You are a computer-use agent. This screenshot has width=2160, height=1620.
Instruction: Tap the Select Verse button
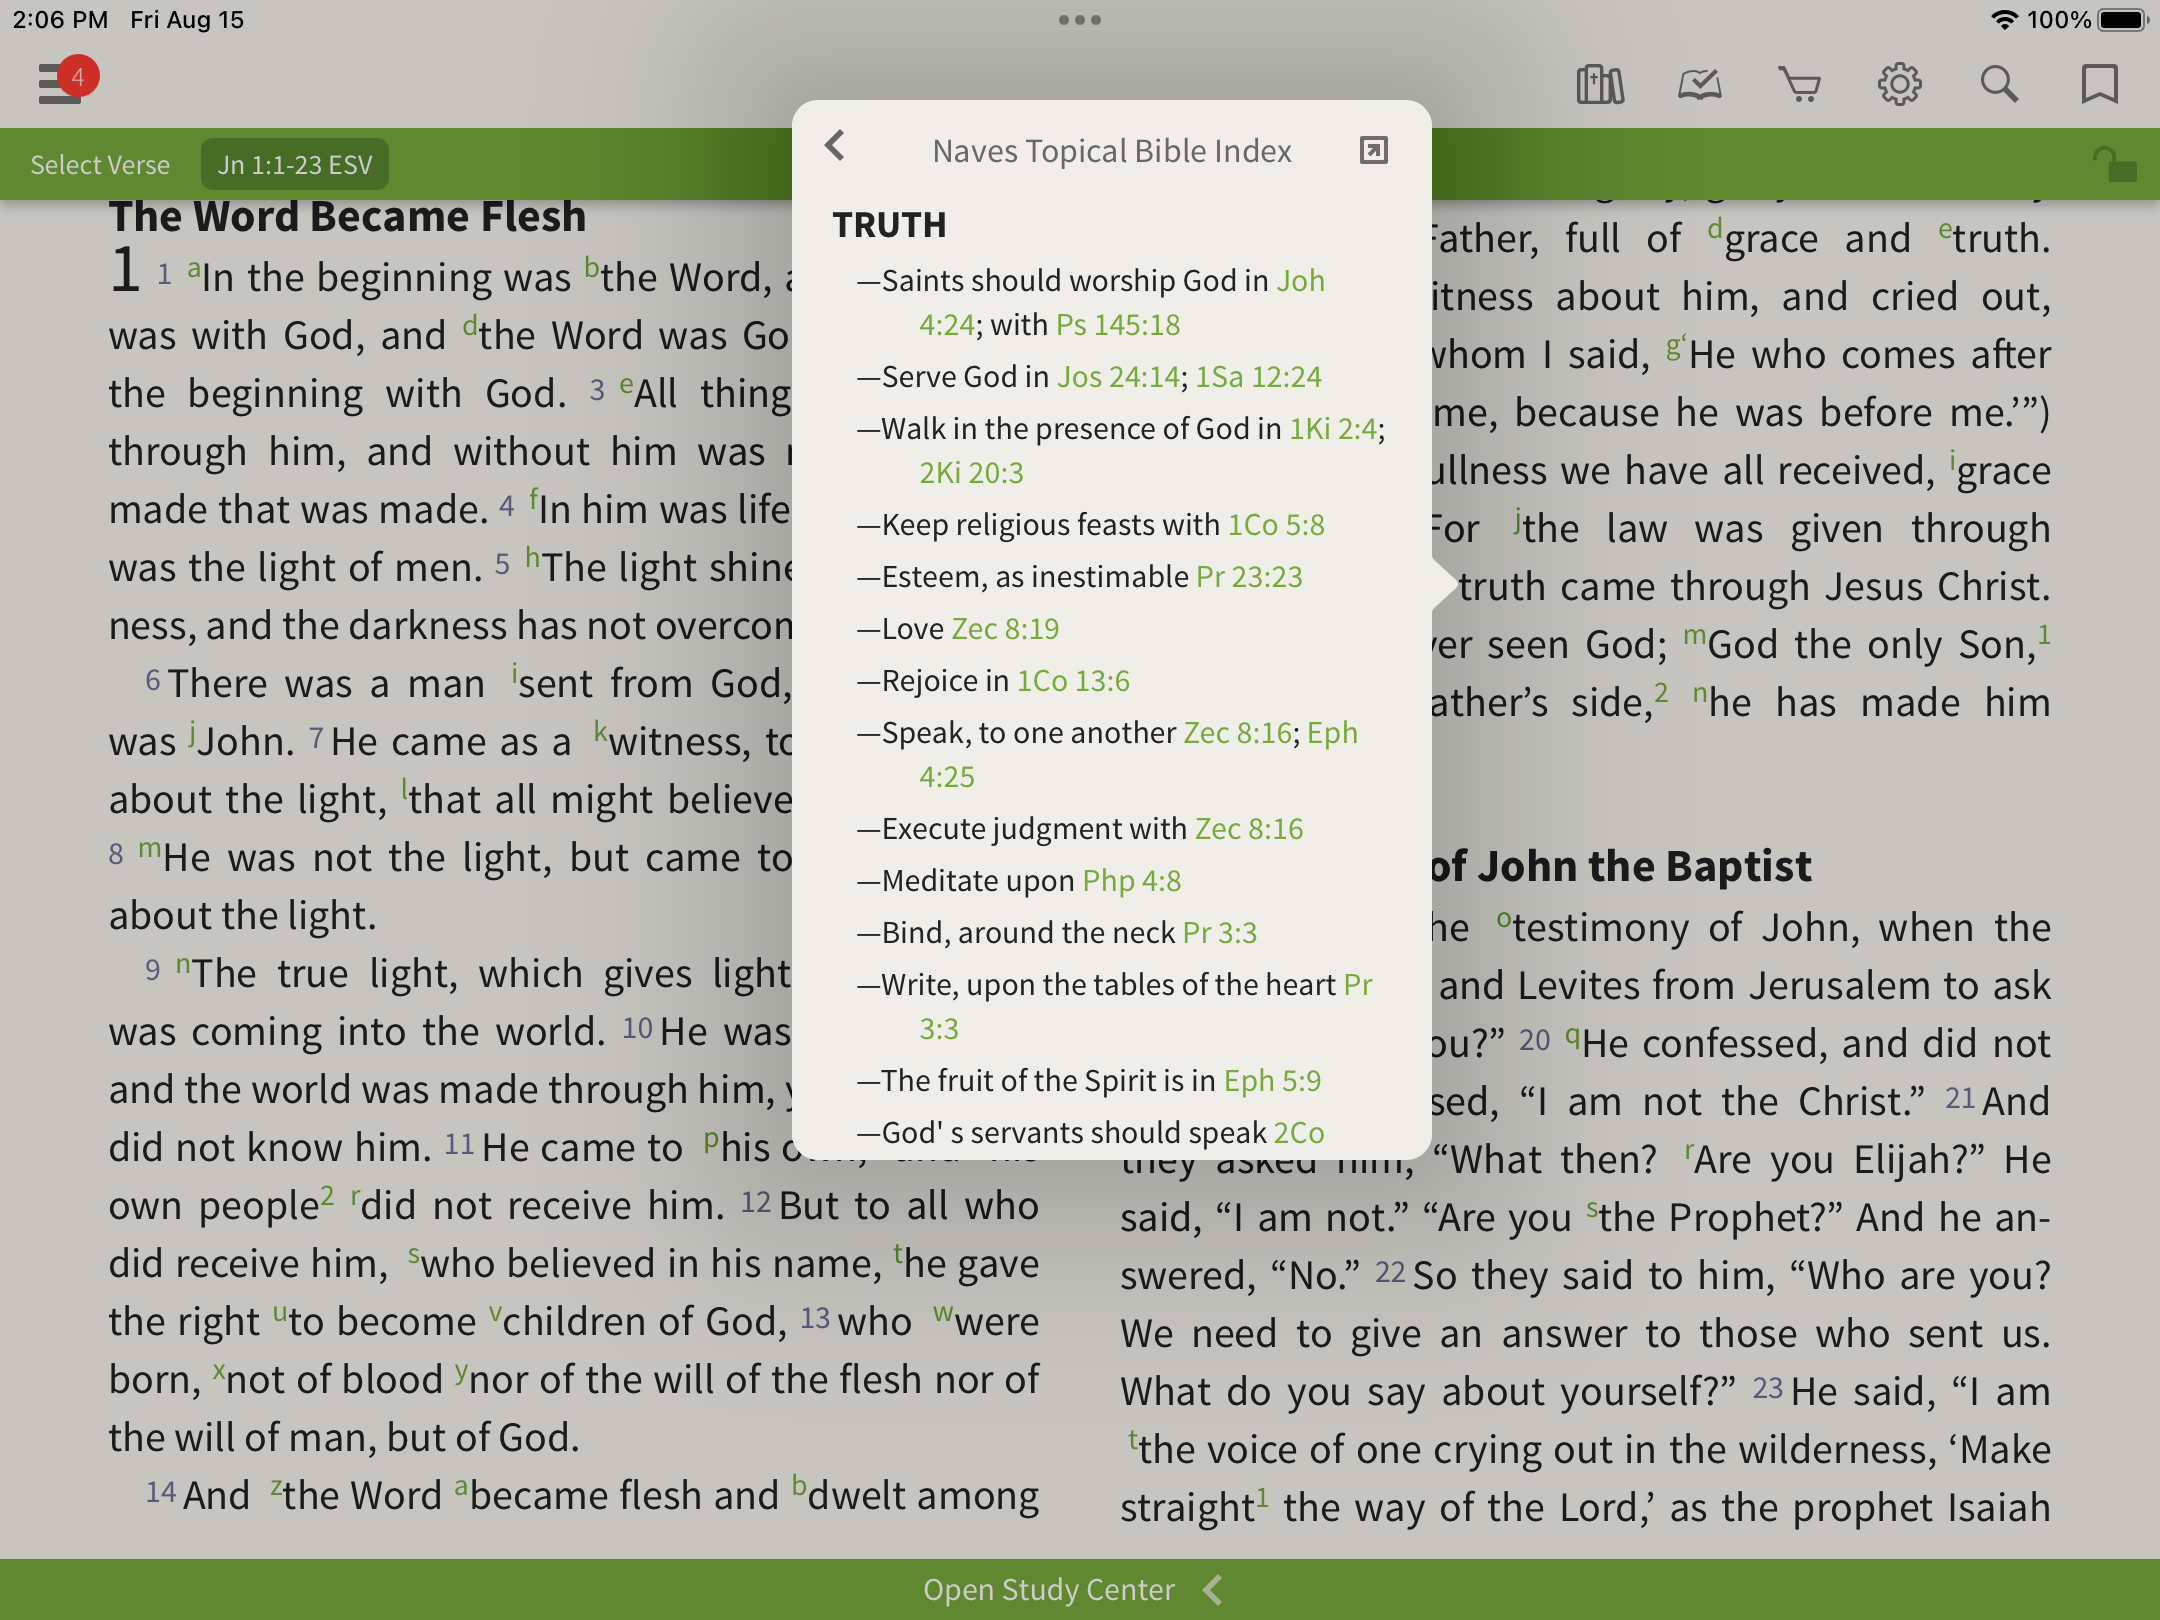100,165
